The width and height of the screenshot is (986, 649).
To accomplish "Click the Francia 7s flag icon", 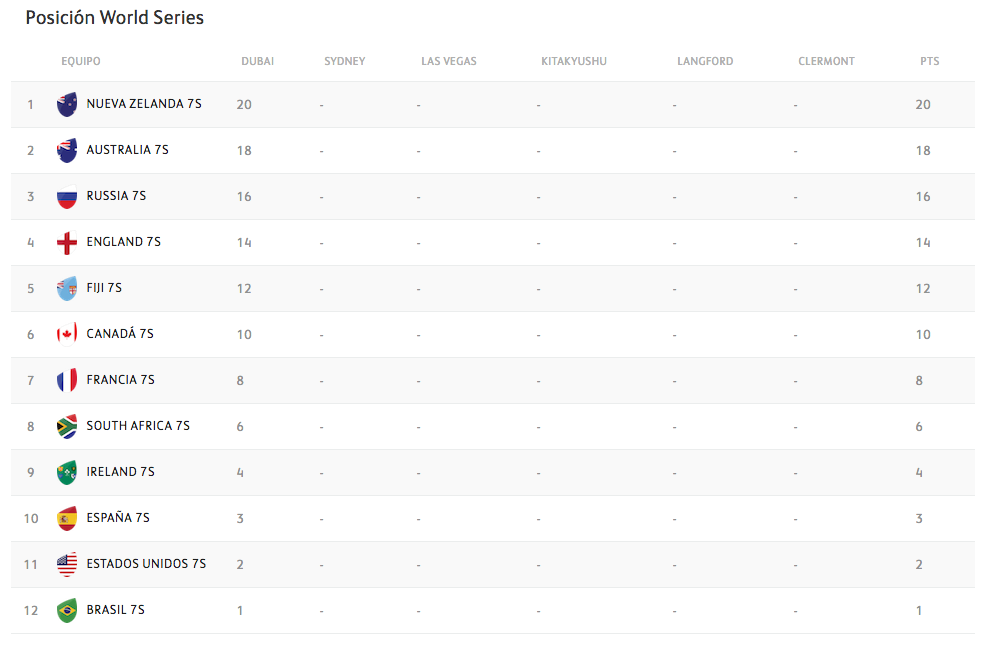I will [67, 380].
